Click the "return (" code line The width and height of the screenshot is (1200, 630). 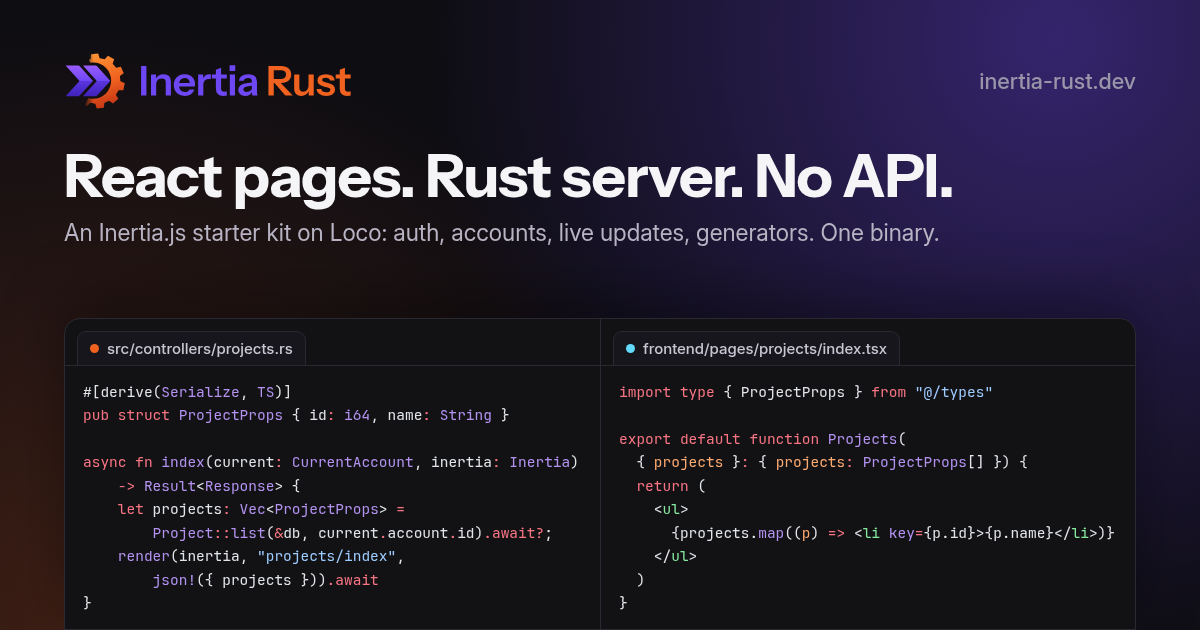click(671, 486)
